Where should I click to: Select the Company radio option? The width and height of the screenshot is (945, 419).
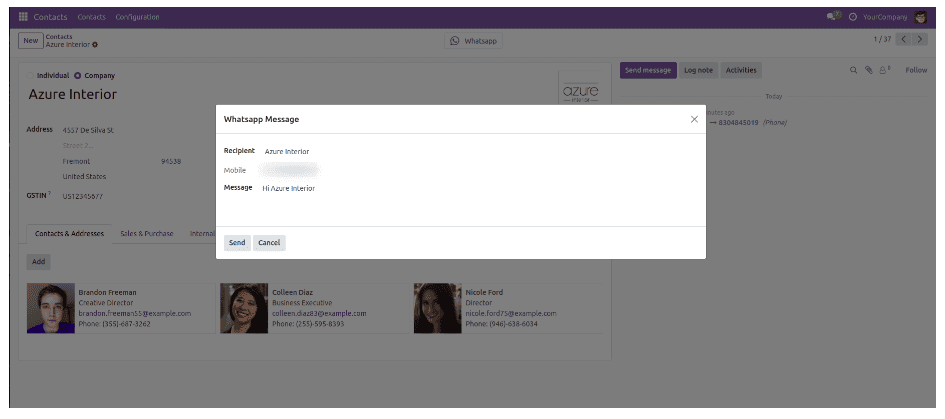pyautogui.click(x=78, y=76)
